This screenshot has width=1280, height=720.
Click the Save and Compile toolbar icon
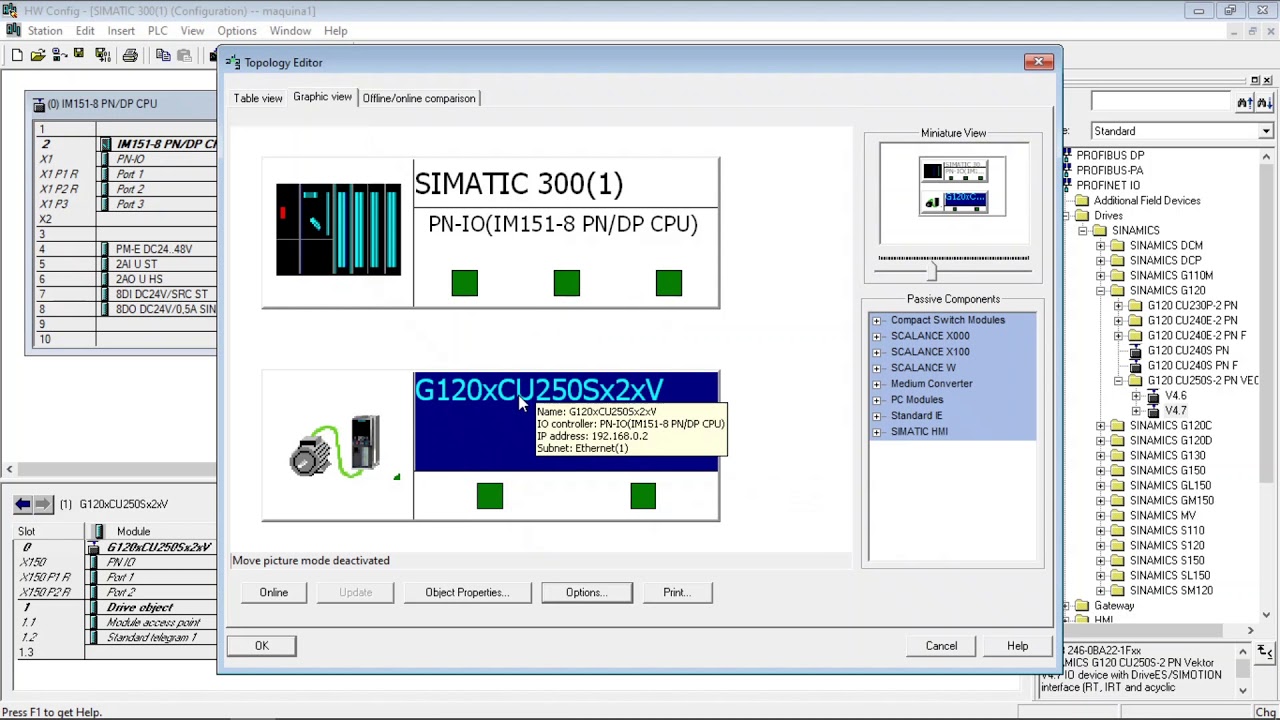102,55
